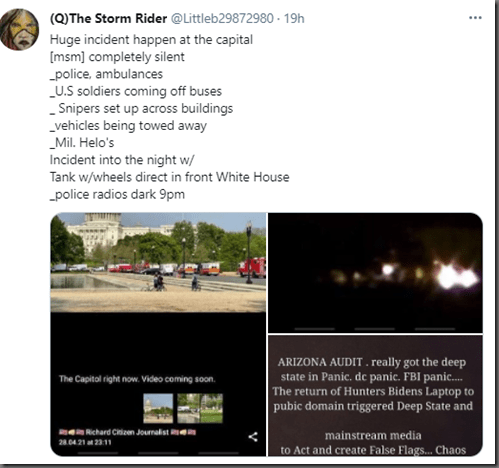
Task: Open the tweet's three-dot more options menu
Action: pos(475,18)
